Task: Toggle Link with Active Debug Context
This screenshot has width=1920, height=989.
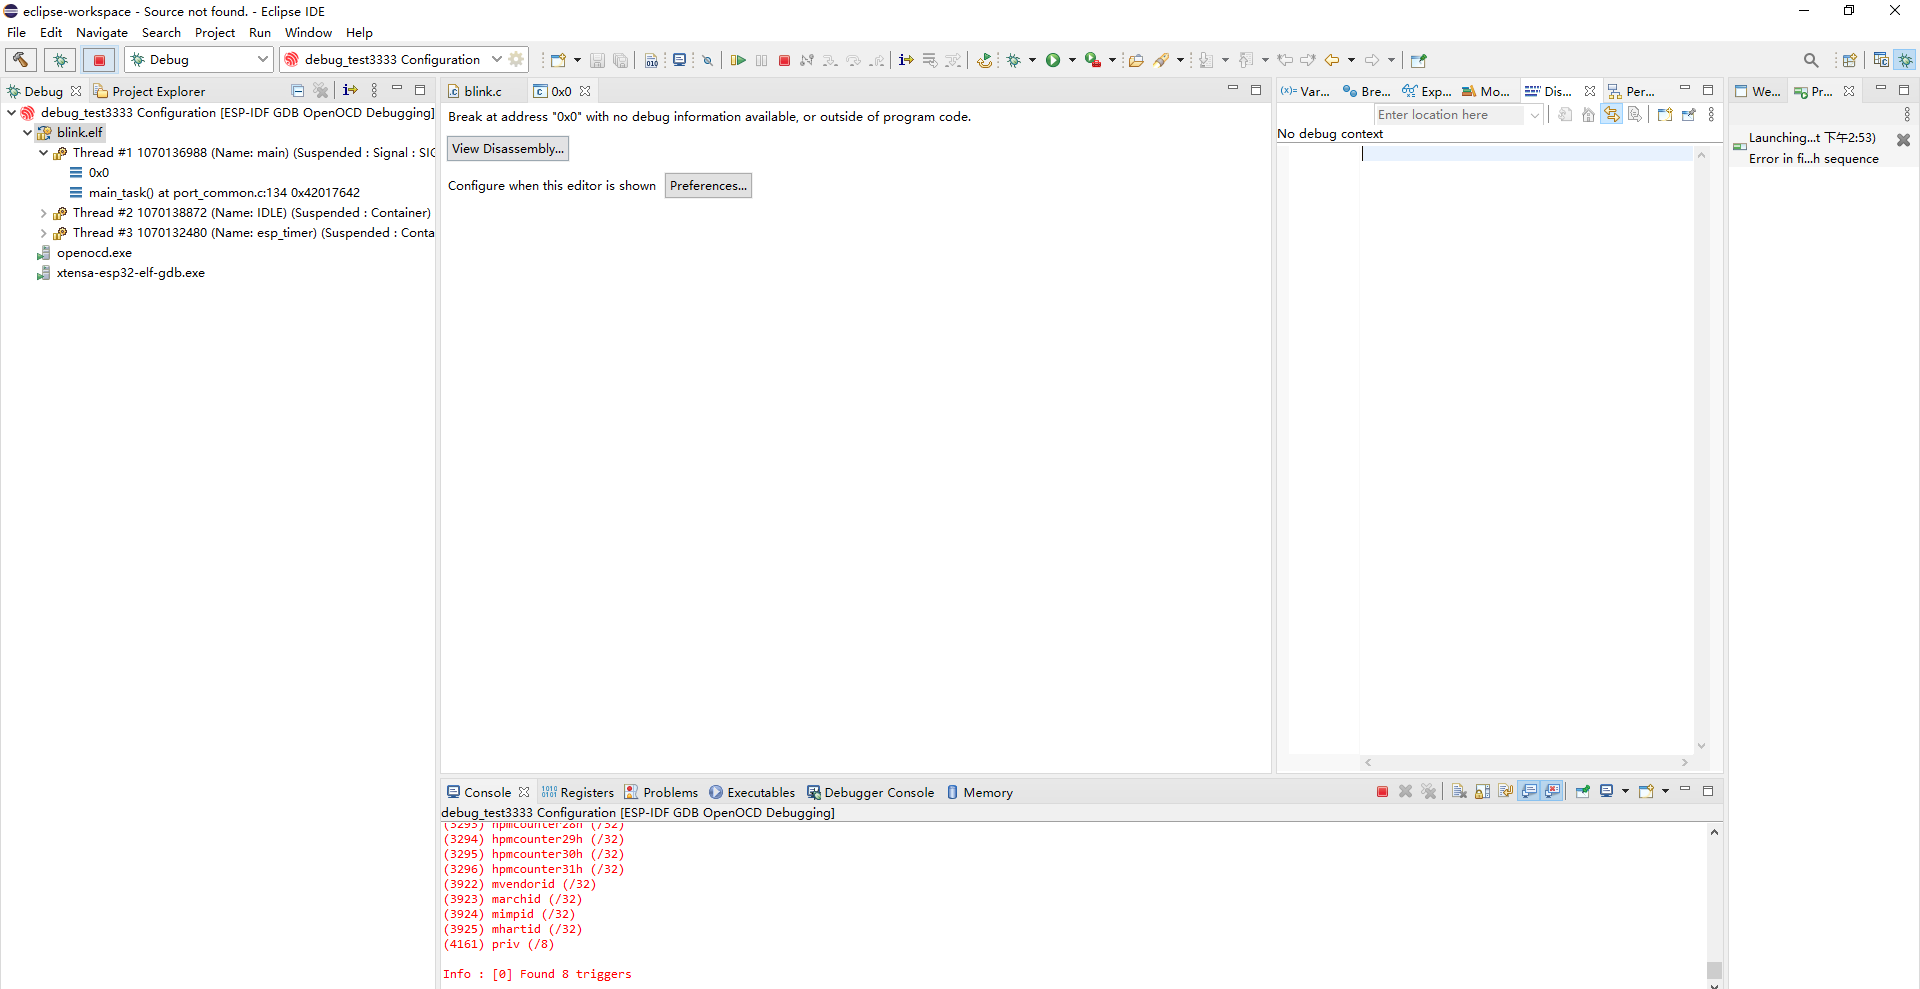Action: click(1612, 115)
